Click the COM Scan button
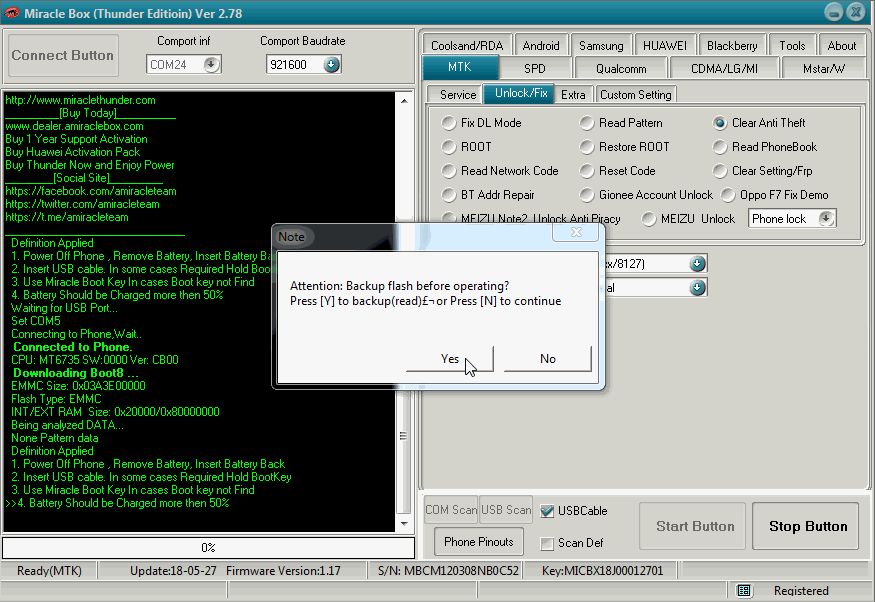This screenshot has width=875, height=602. click(x=451, y=509)
